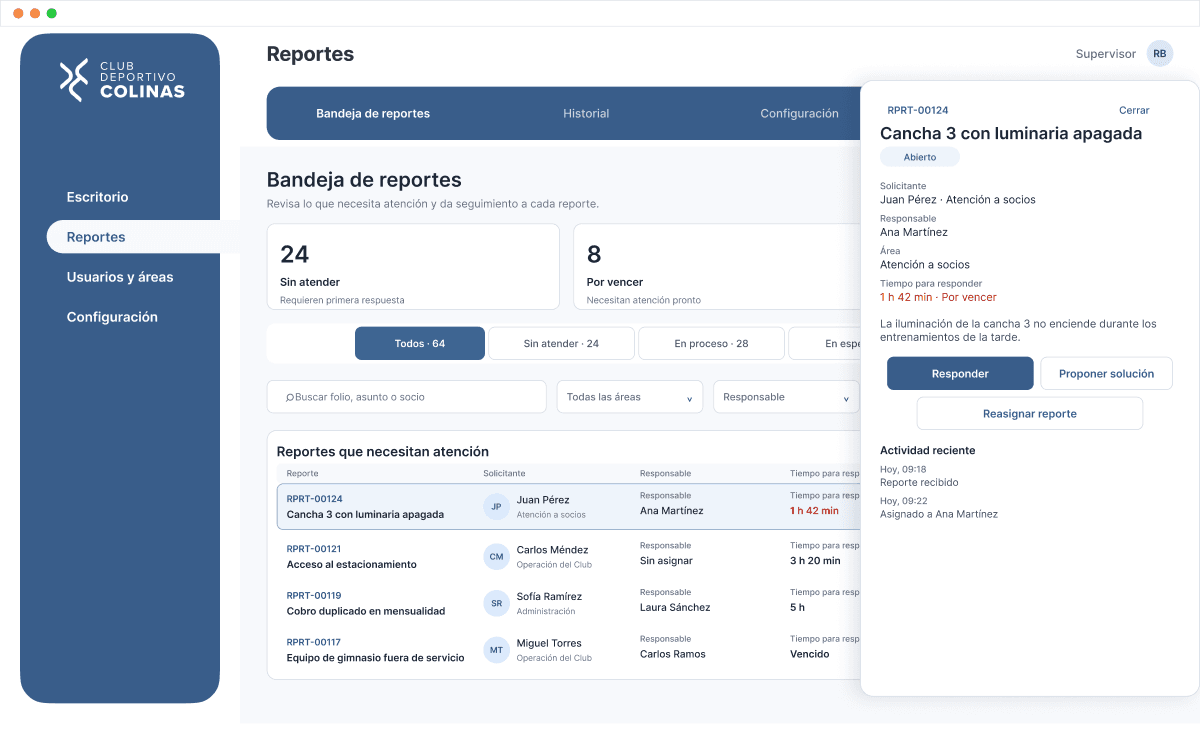Image resolution: width=1200 pixels, height=750 pixels.
Task: Switch to the Historial tab
Action: [x=586, y=114]
